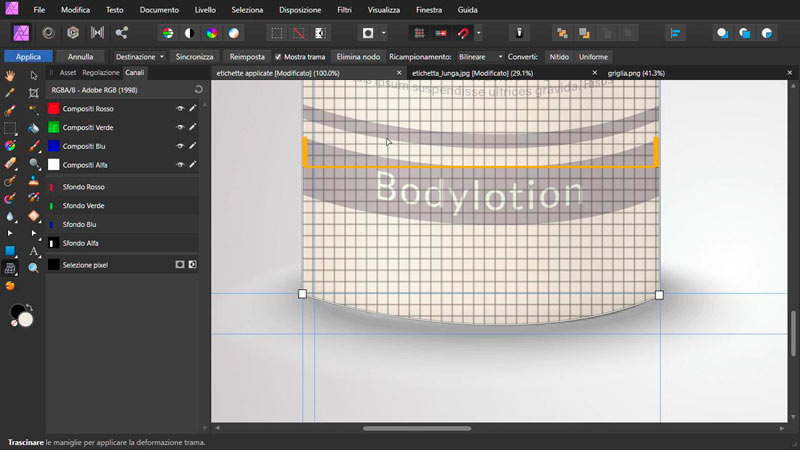This screenshot has width=800, height=450.
Task: Switch to griglia.png document tab
Action: [636, 73]
